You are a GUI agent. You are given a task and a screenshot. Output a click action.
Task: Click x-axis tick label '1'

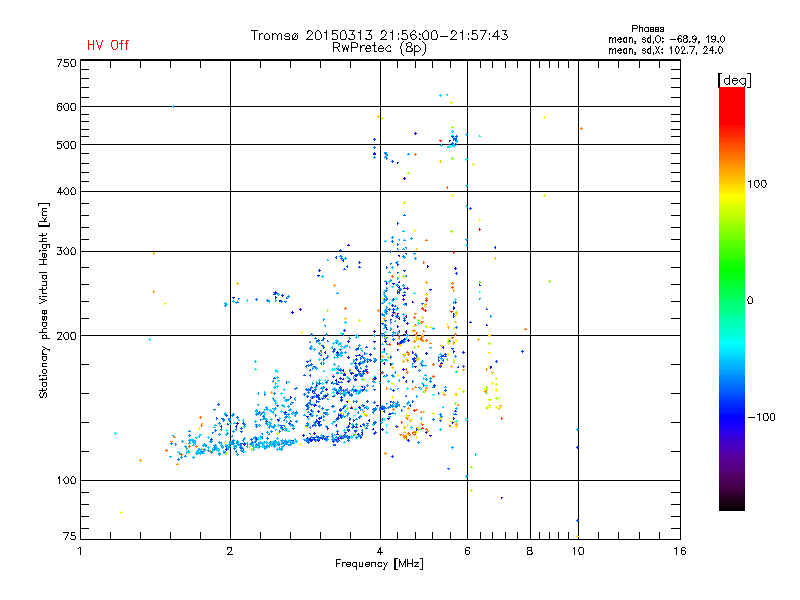[80, 551]
